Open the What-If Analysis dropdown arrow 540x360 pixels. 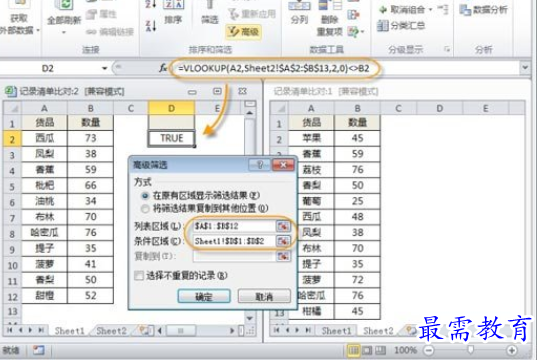click(x=362, y=32)
